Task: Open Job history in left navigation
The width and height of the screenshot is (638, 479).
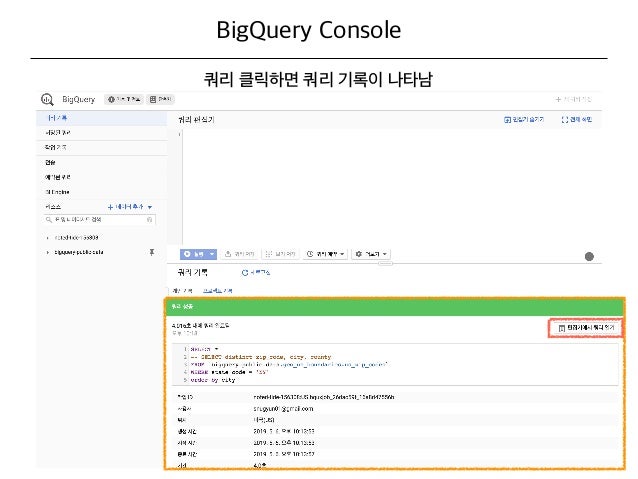Action: tap(55, 147)
